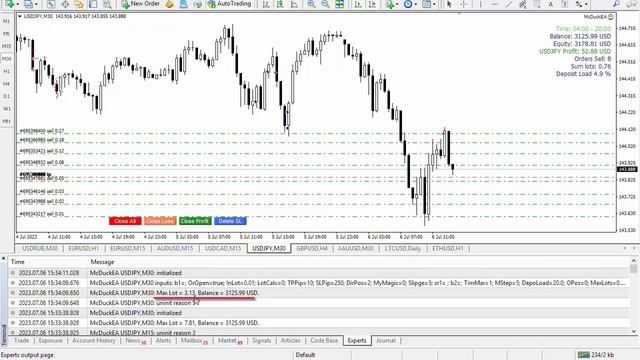Screen dimensions: 640x360
Task: Open USDJPY,M30 chart menu triangle
Action: (20, 16)
